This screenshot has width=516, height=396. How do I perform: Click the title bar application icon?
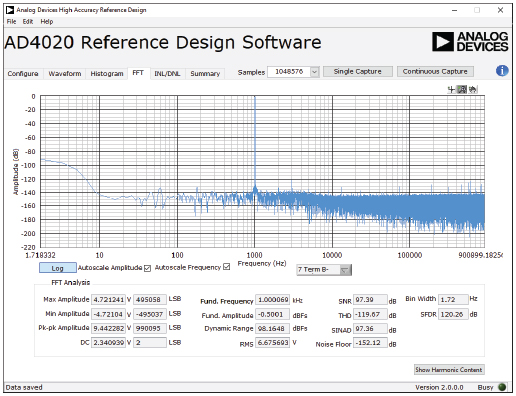pos(10,10)
